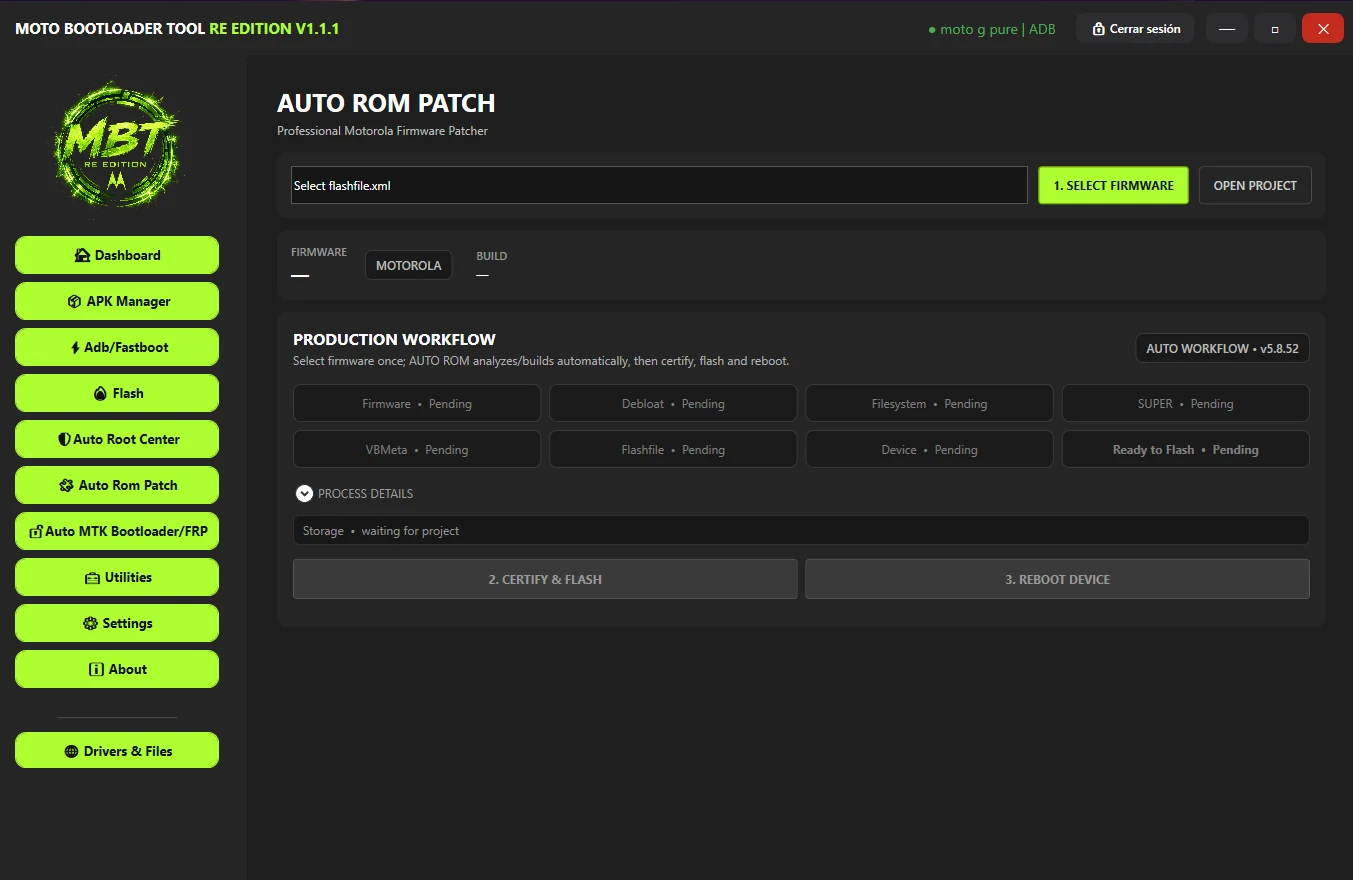
Task: Minimize the application window
Action: point(1227,29)
